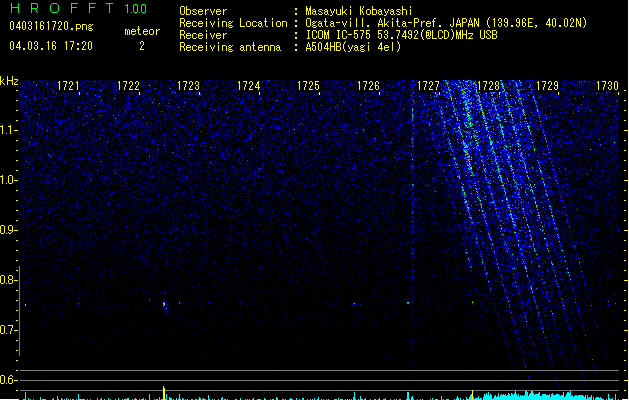Click the 1.1 kHz axis label
The image size is (629, 400).
coord(8,130)
